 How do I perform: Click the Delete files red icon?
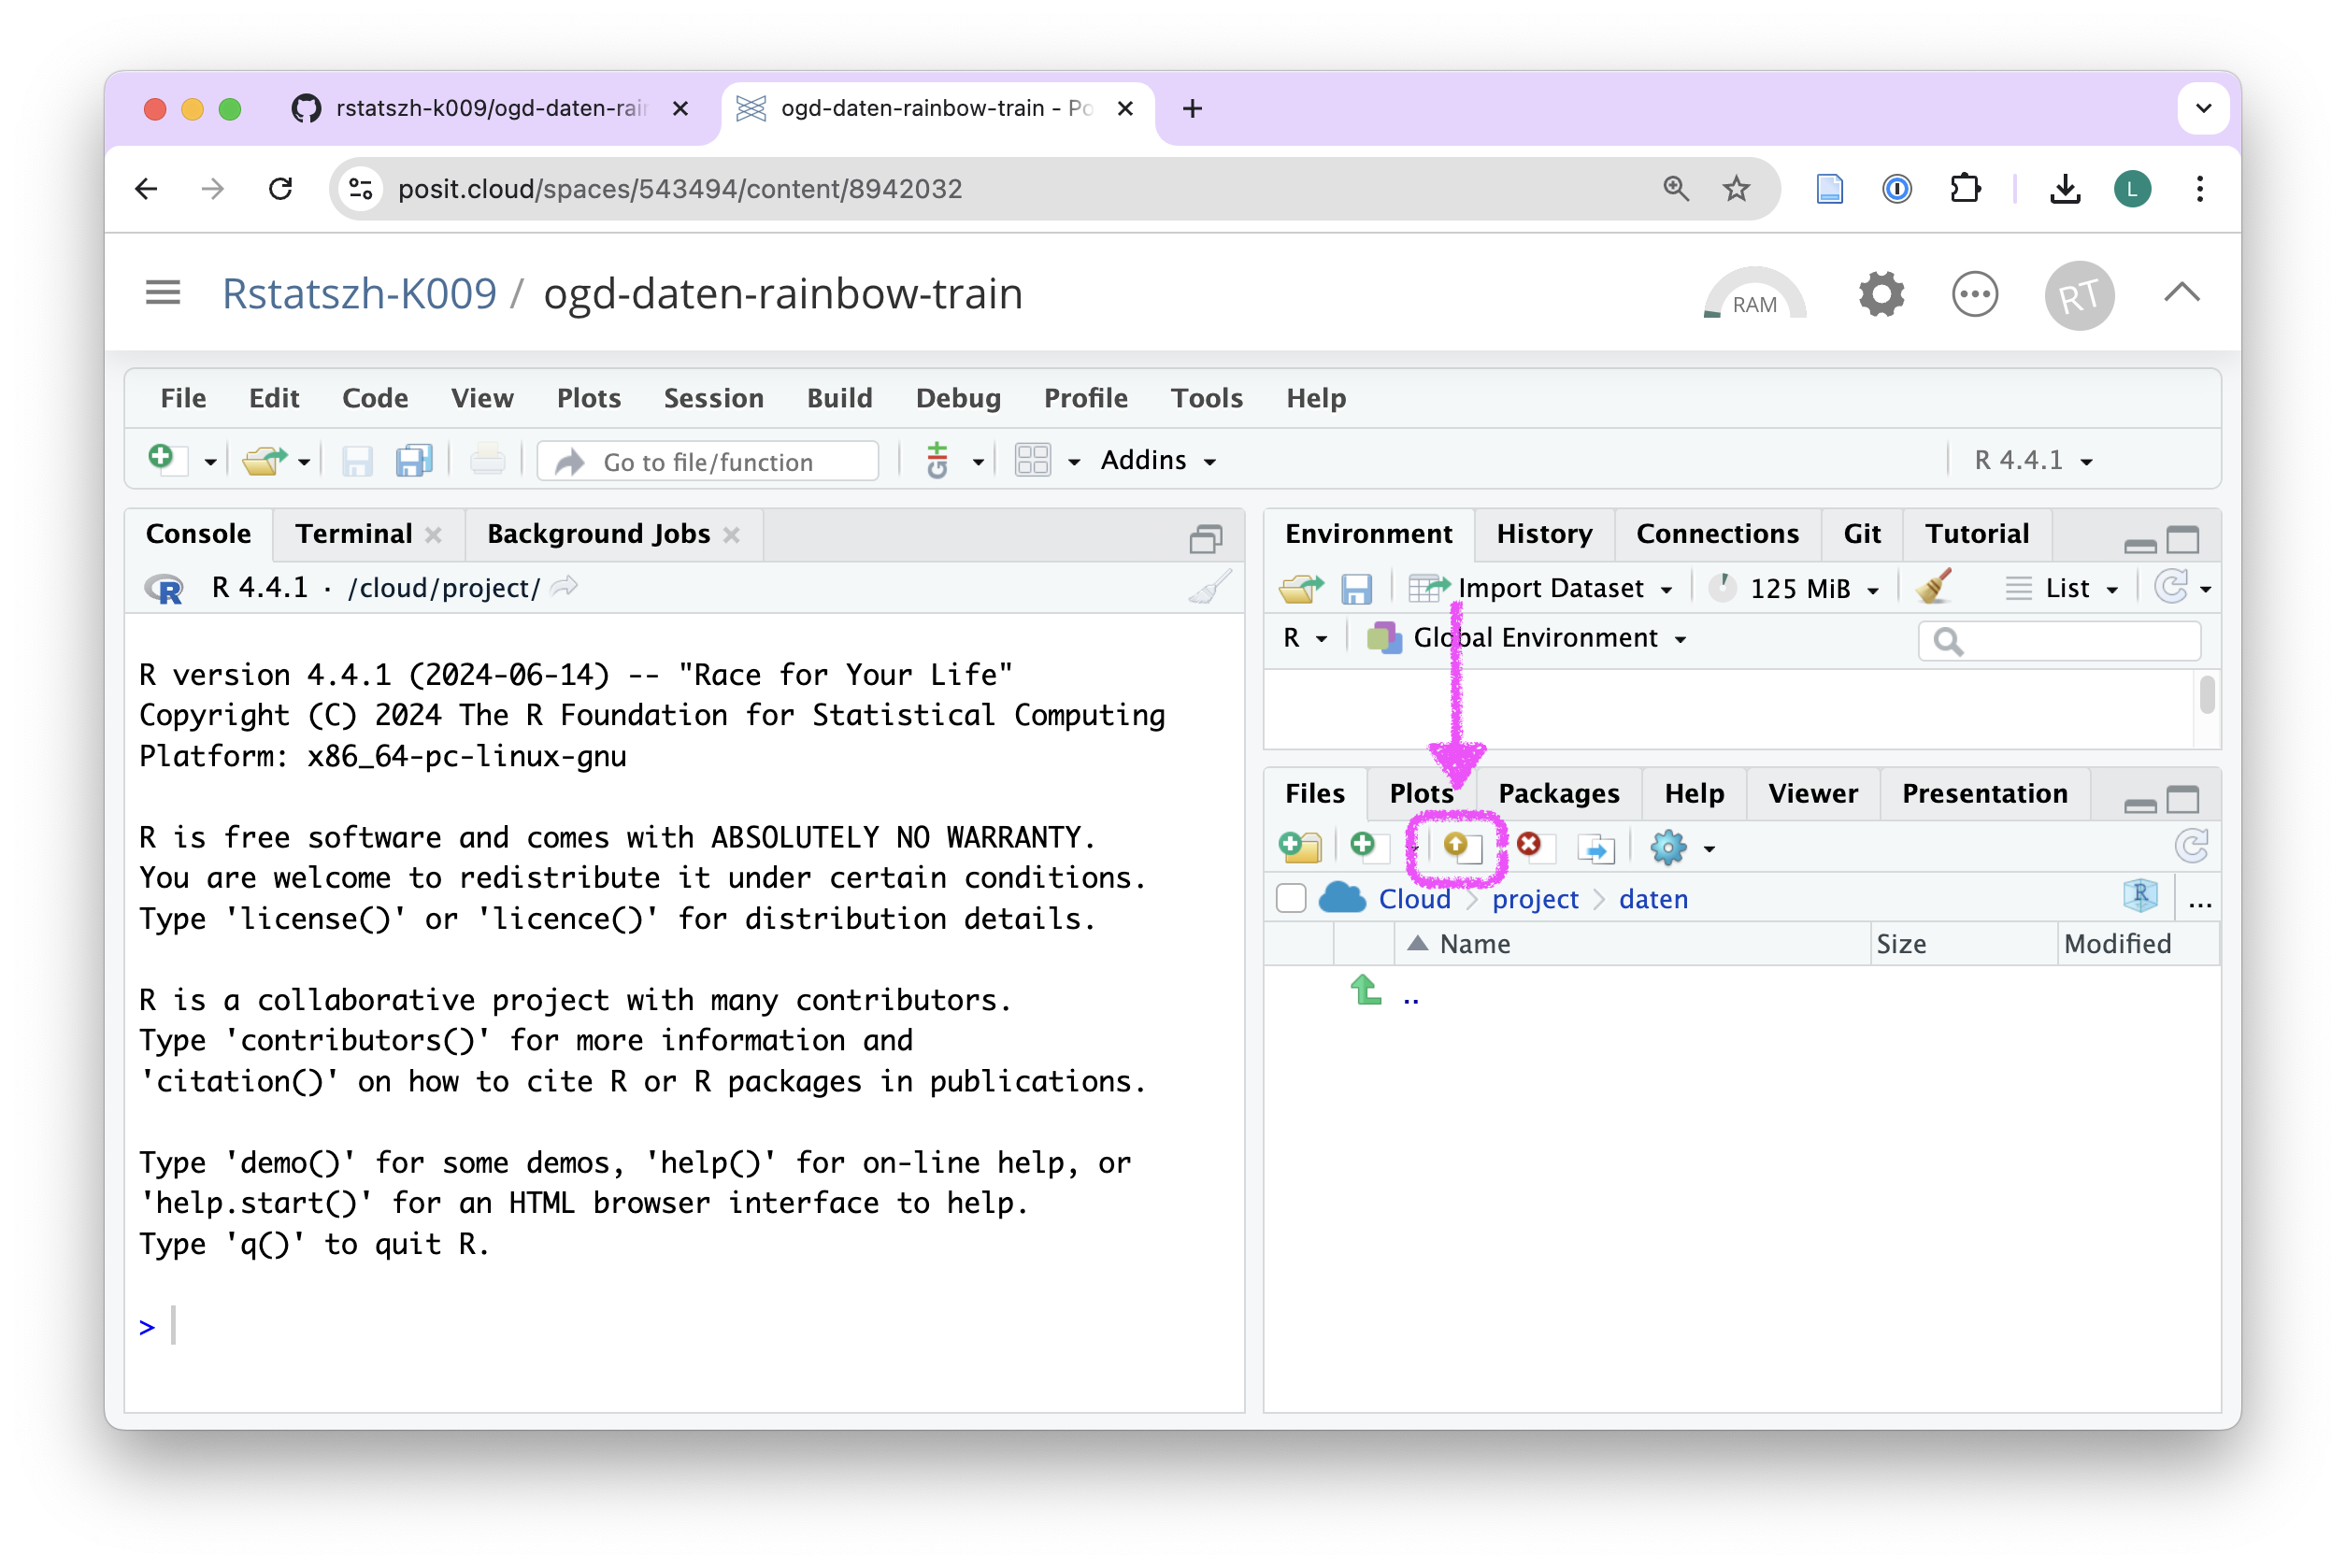pos(1534,846)
